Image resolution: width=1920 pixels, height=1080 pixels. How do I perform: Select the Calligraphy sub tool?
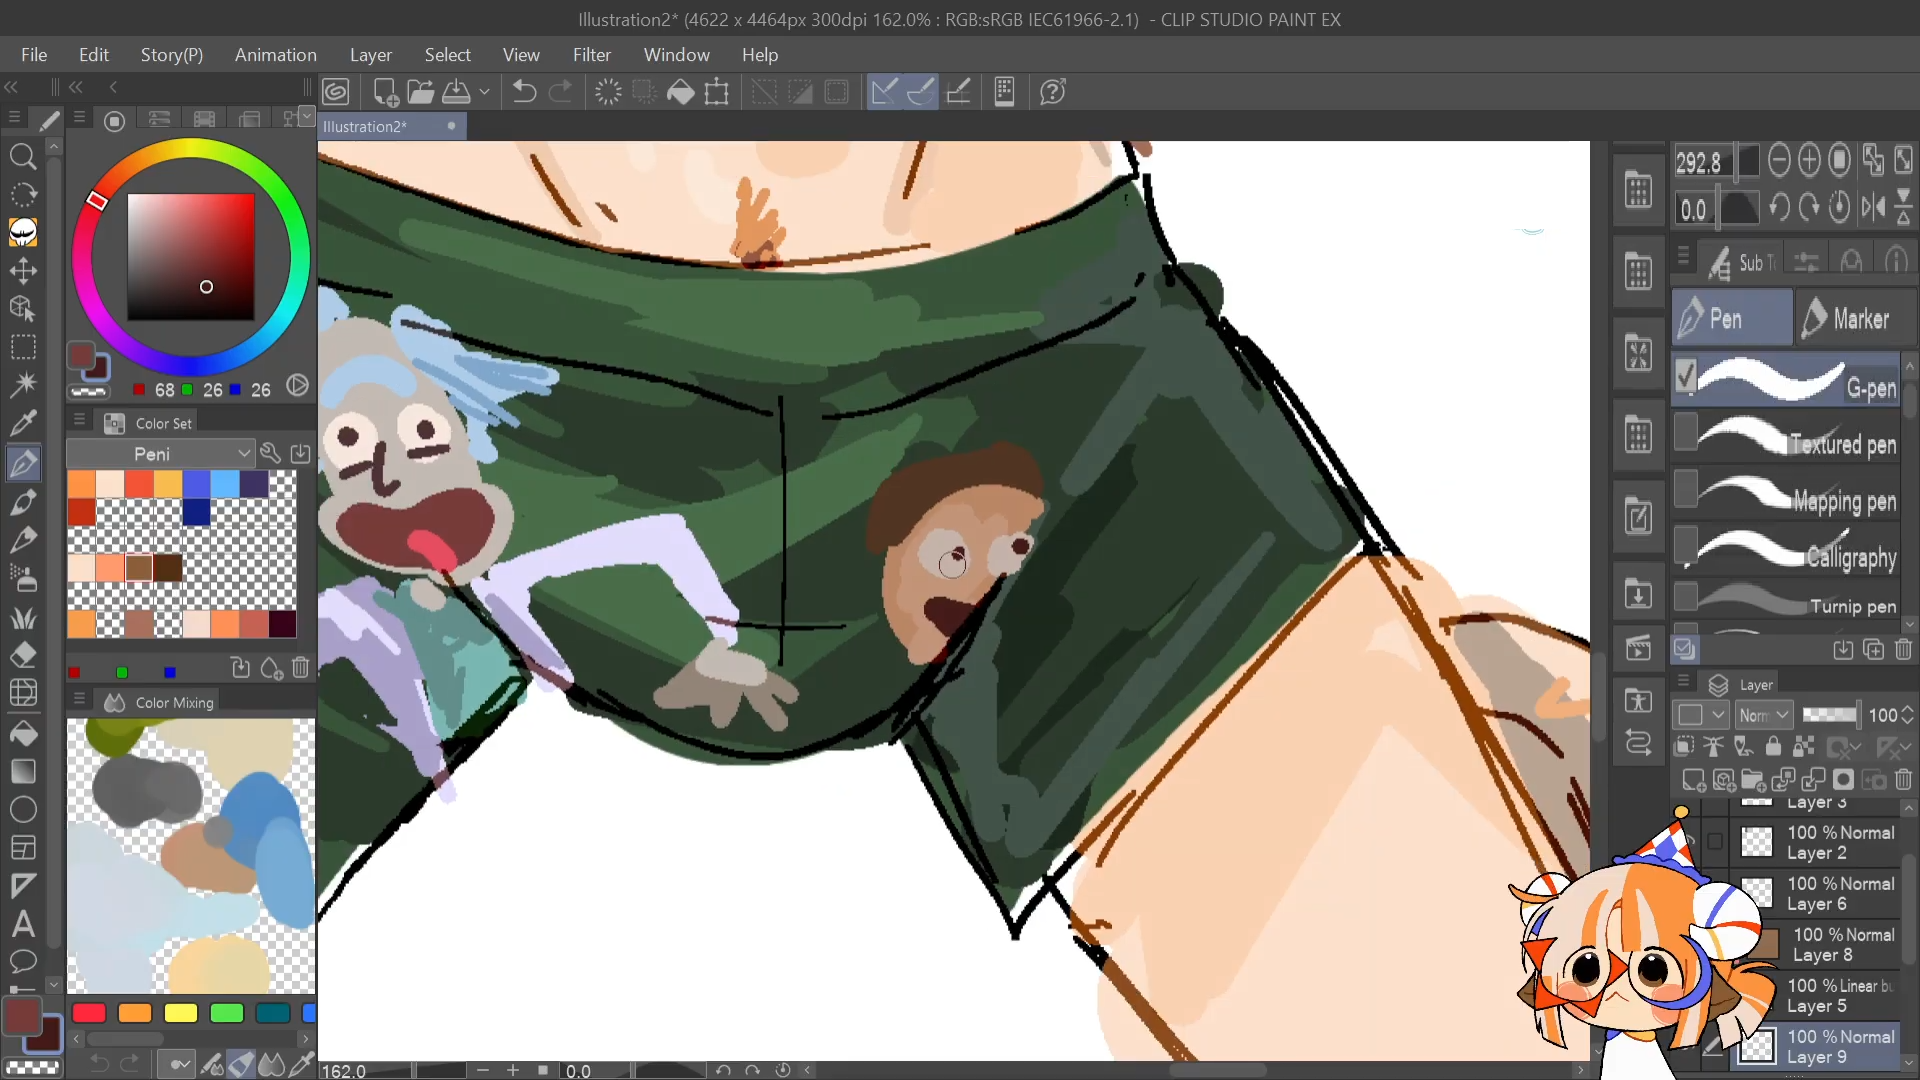tap(1786, 547)
